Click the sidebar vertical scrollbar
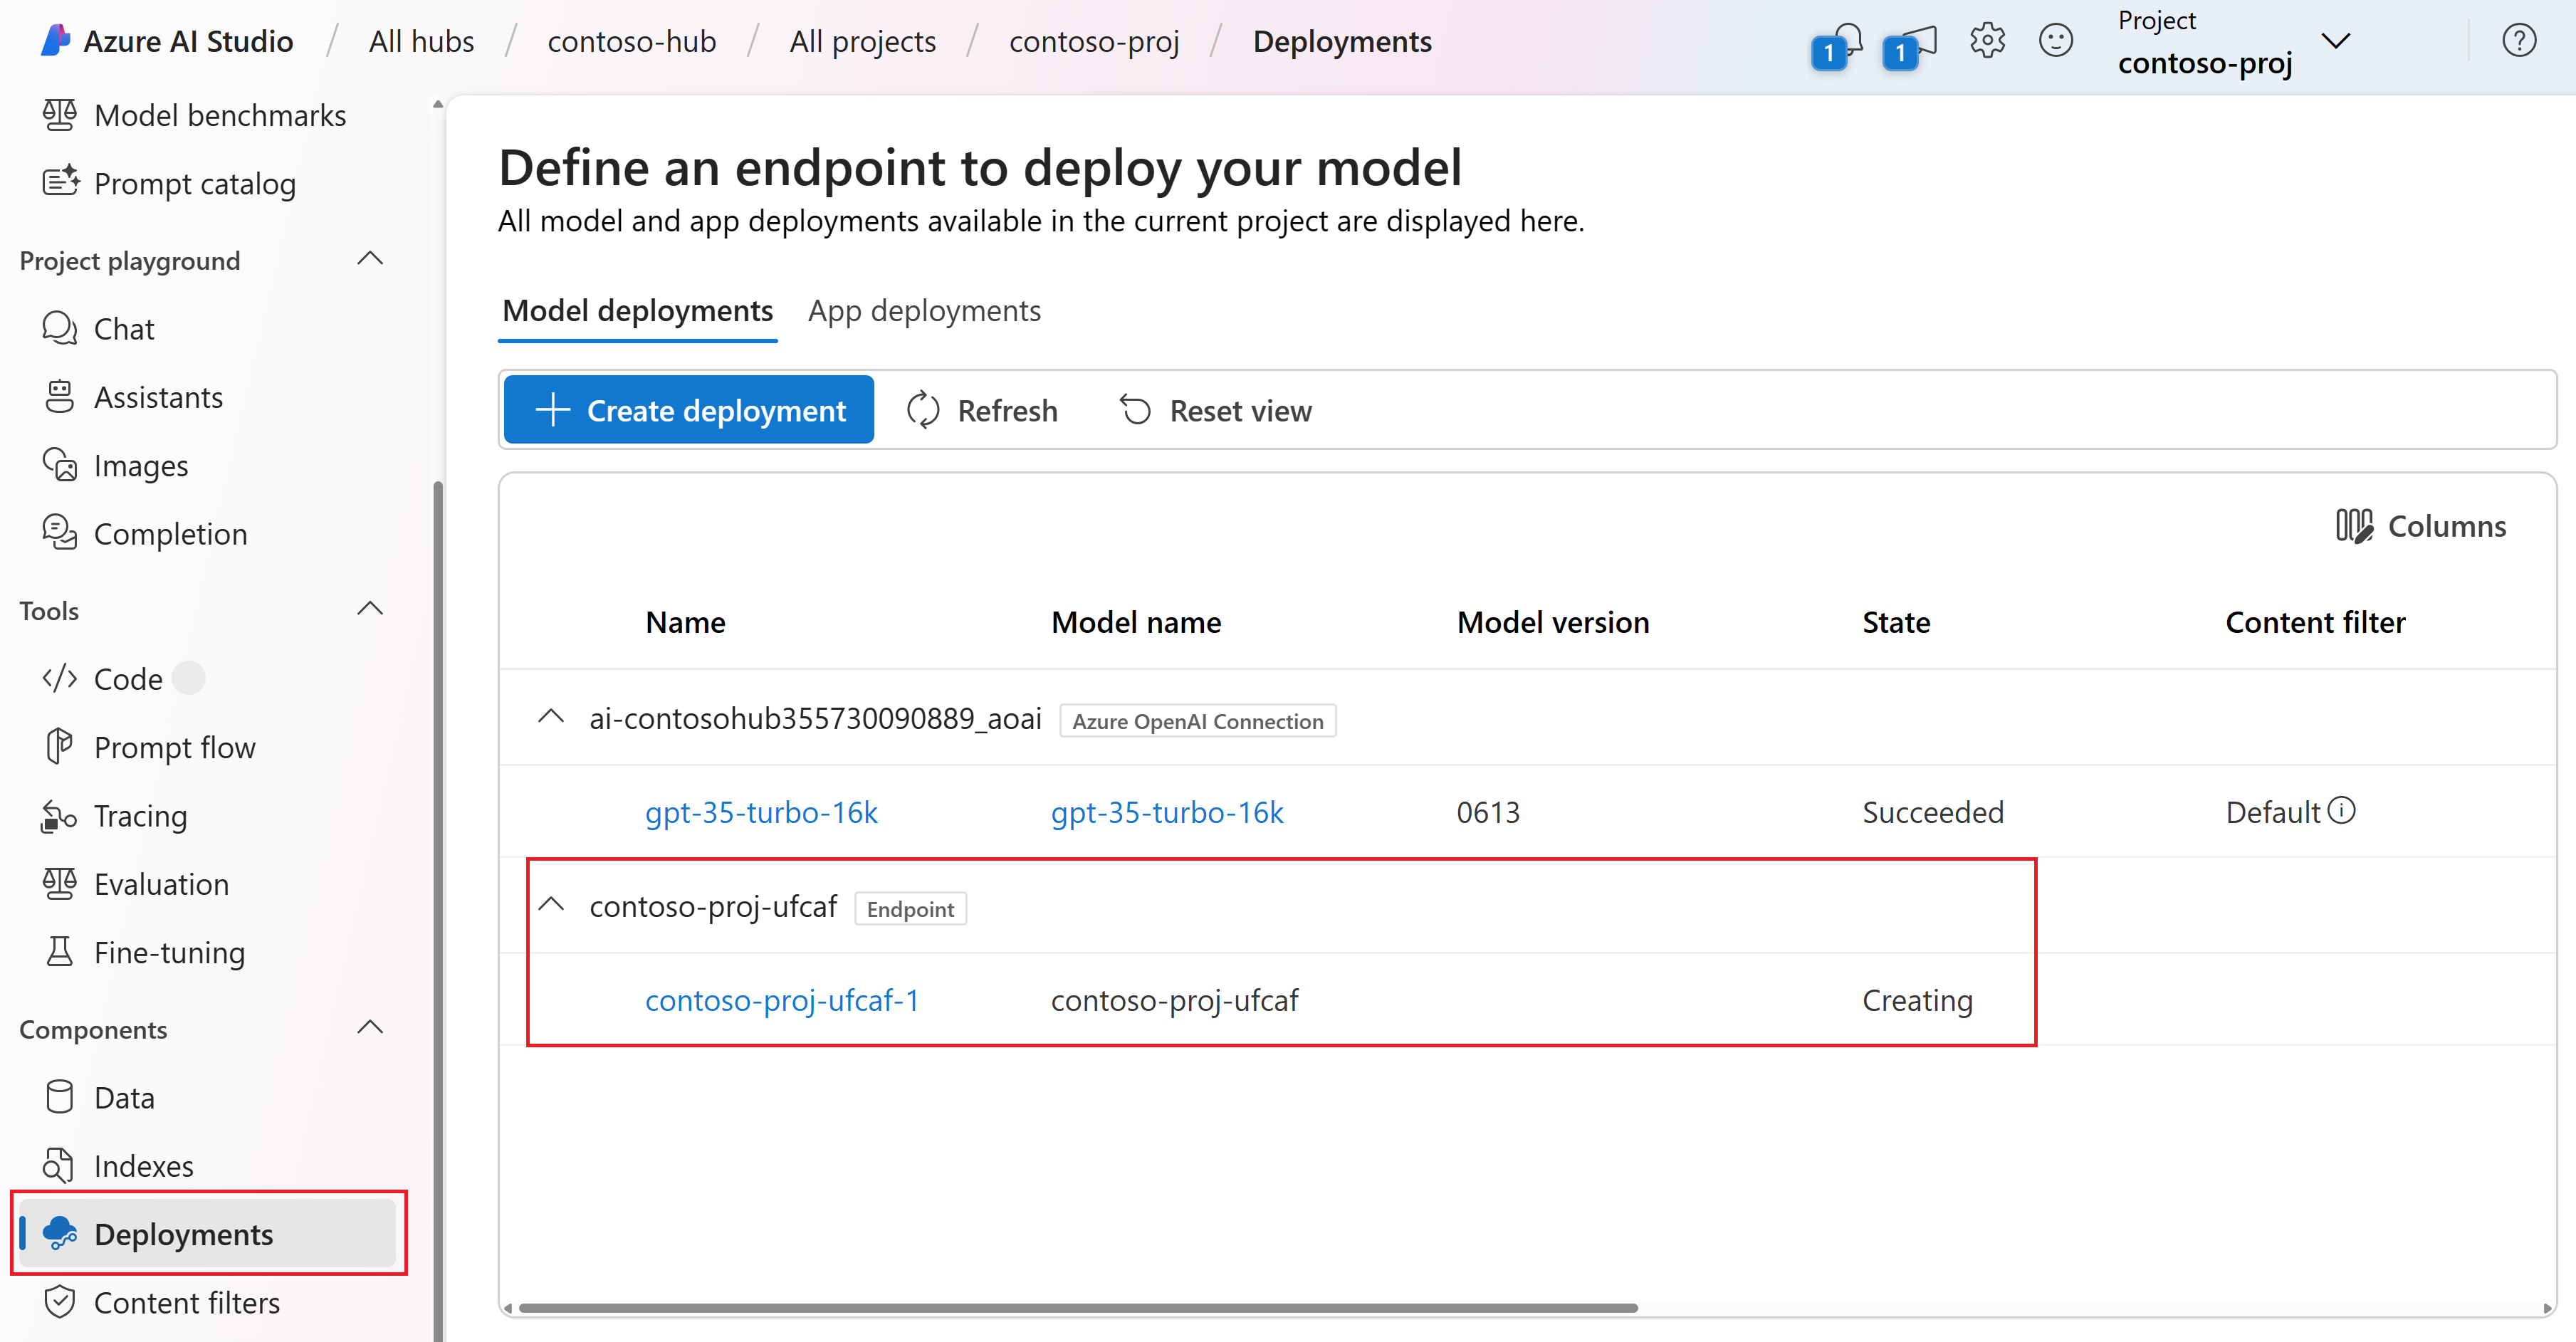This screenshot has height=1342, width=2576. [x=437, y=910]
